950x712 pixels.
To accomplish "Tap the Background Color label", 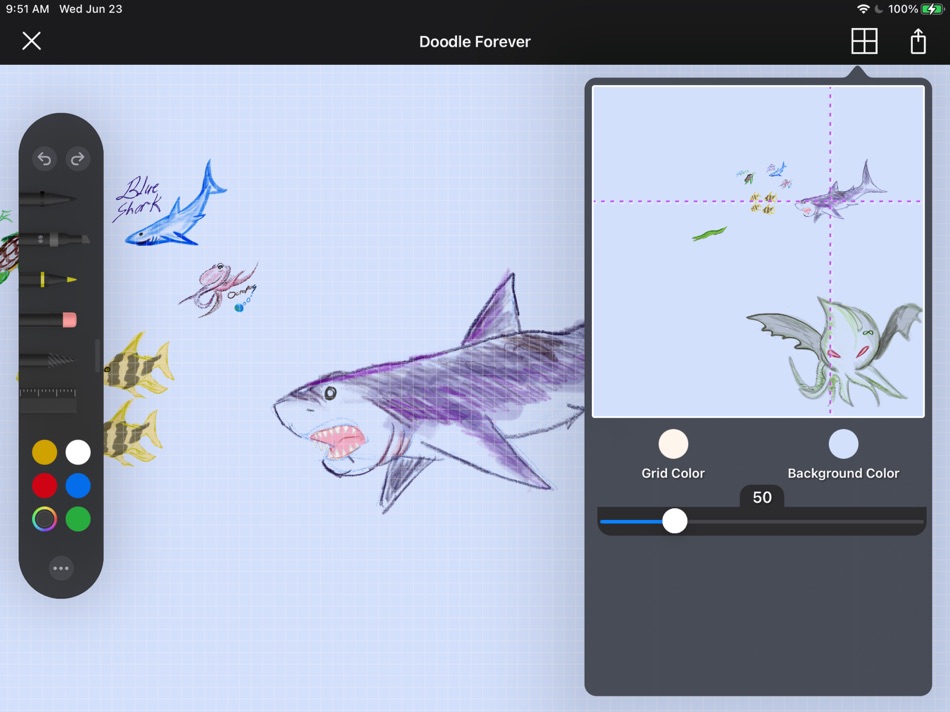I will (x=843, y=473).
